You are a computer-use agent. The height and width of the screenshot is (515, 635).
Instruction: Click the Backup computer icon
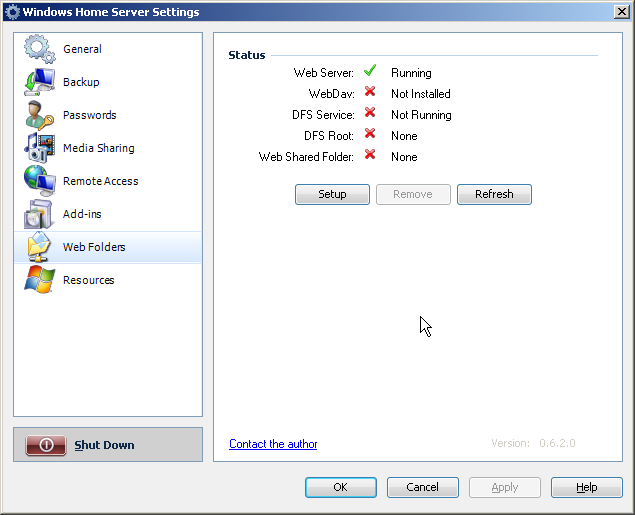coord(39,82)
